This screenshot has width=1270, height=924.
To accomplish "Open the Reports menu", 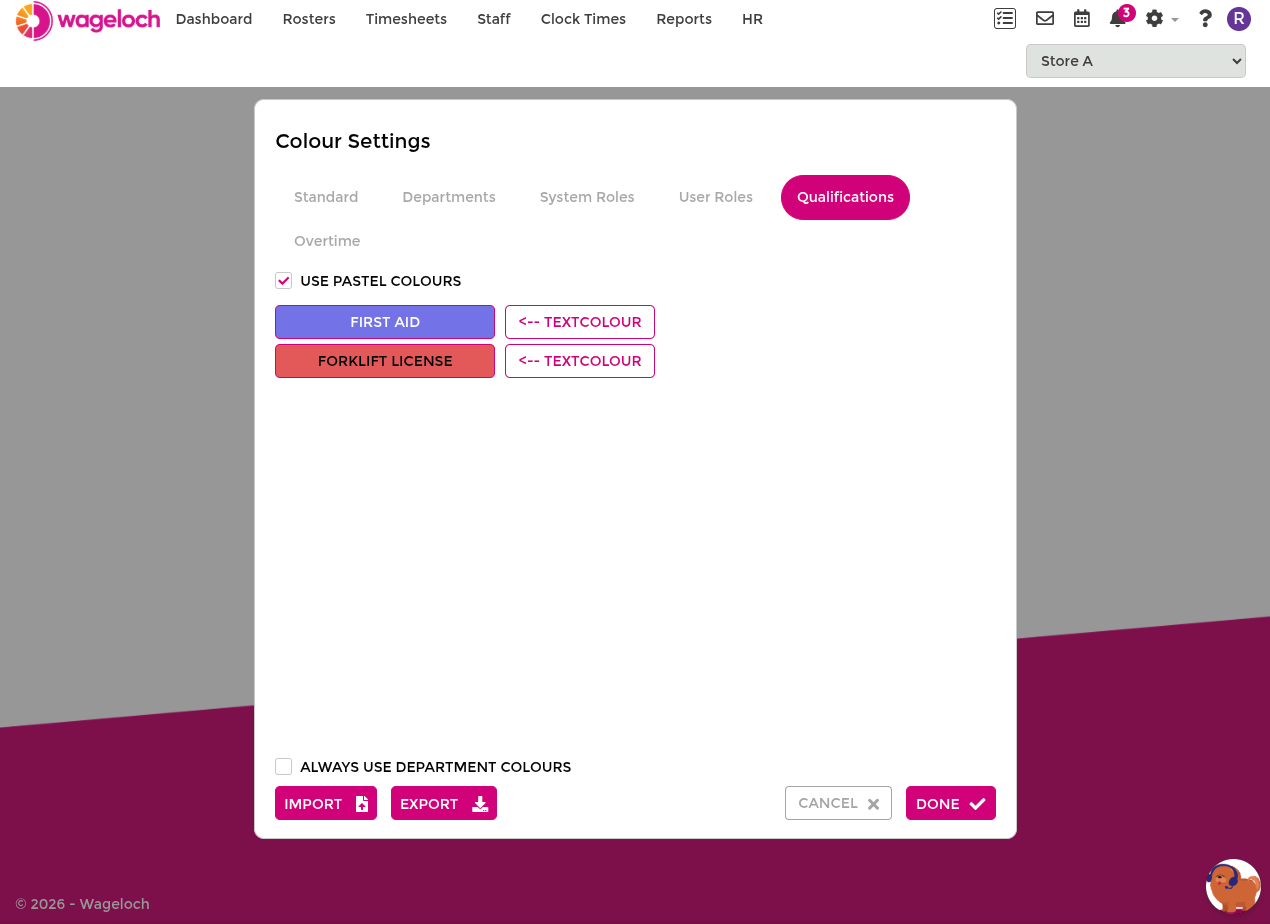I will pyautogui.click(x=684, y=19).
